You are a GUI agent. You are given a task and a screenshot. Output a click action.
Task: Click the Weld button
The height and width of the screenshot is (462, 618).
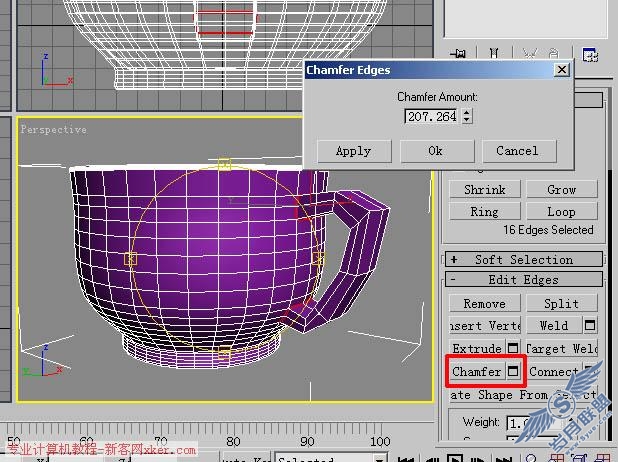point(554,326)
